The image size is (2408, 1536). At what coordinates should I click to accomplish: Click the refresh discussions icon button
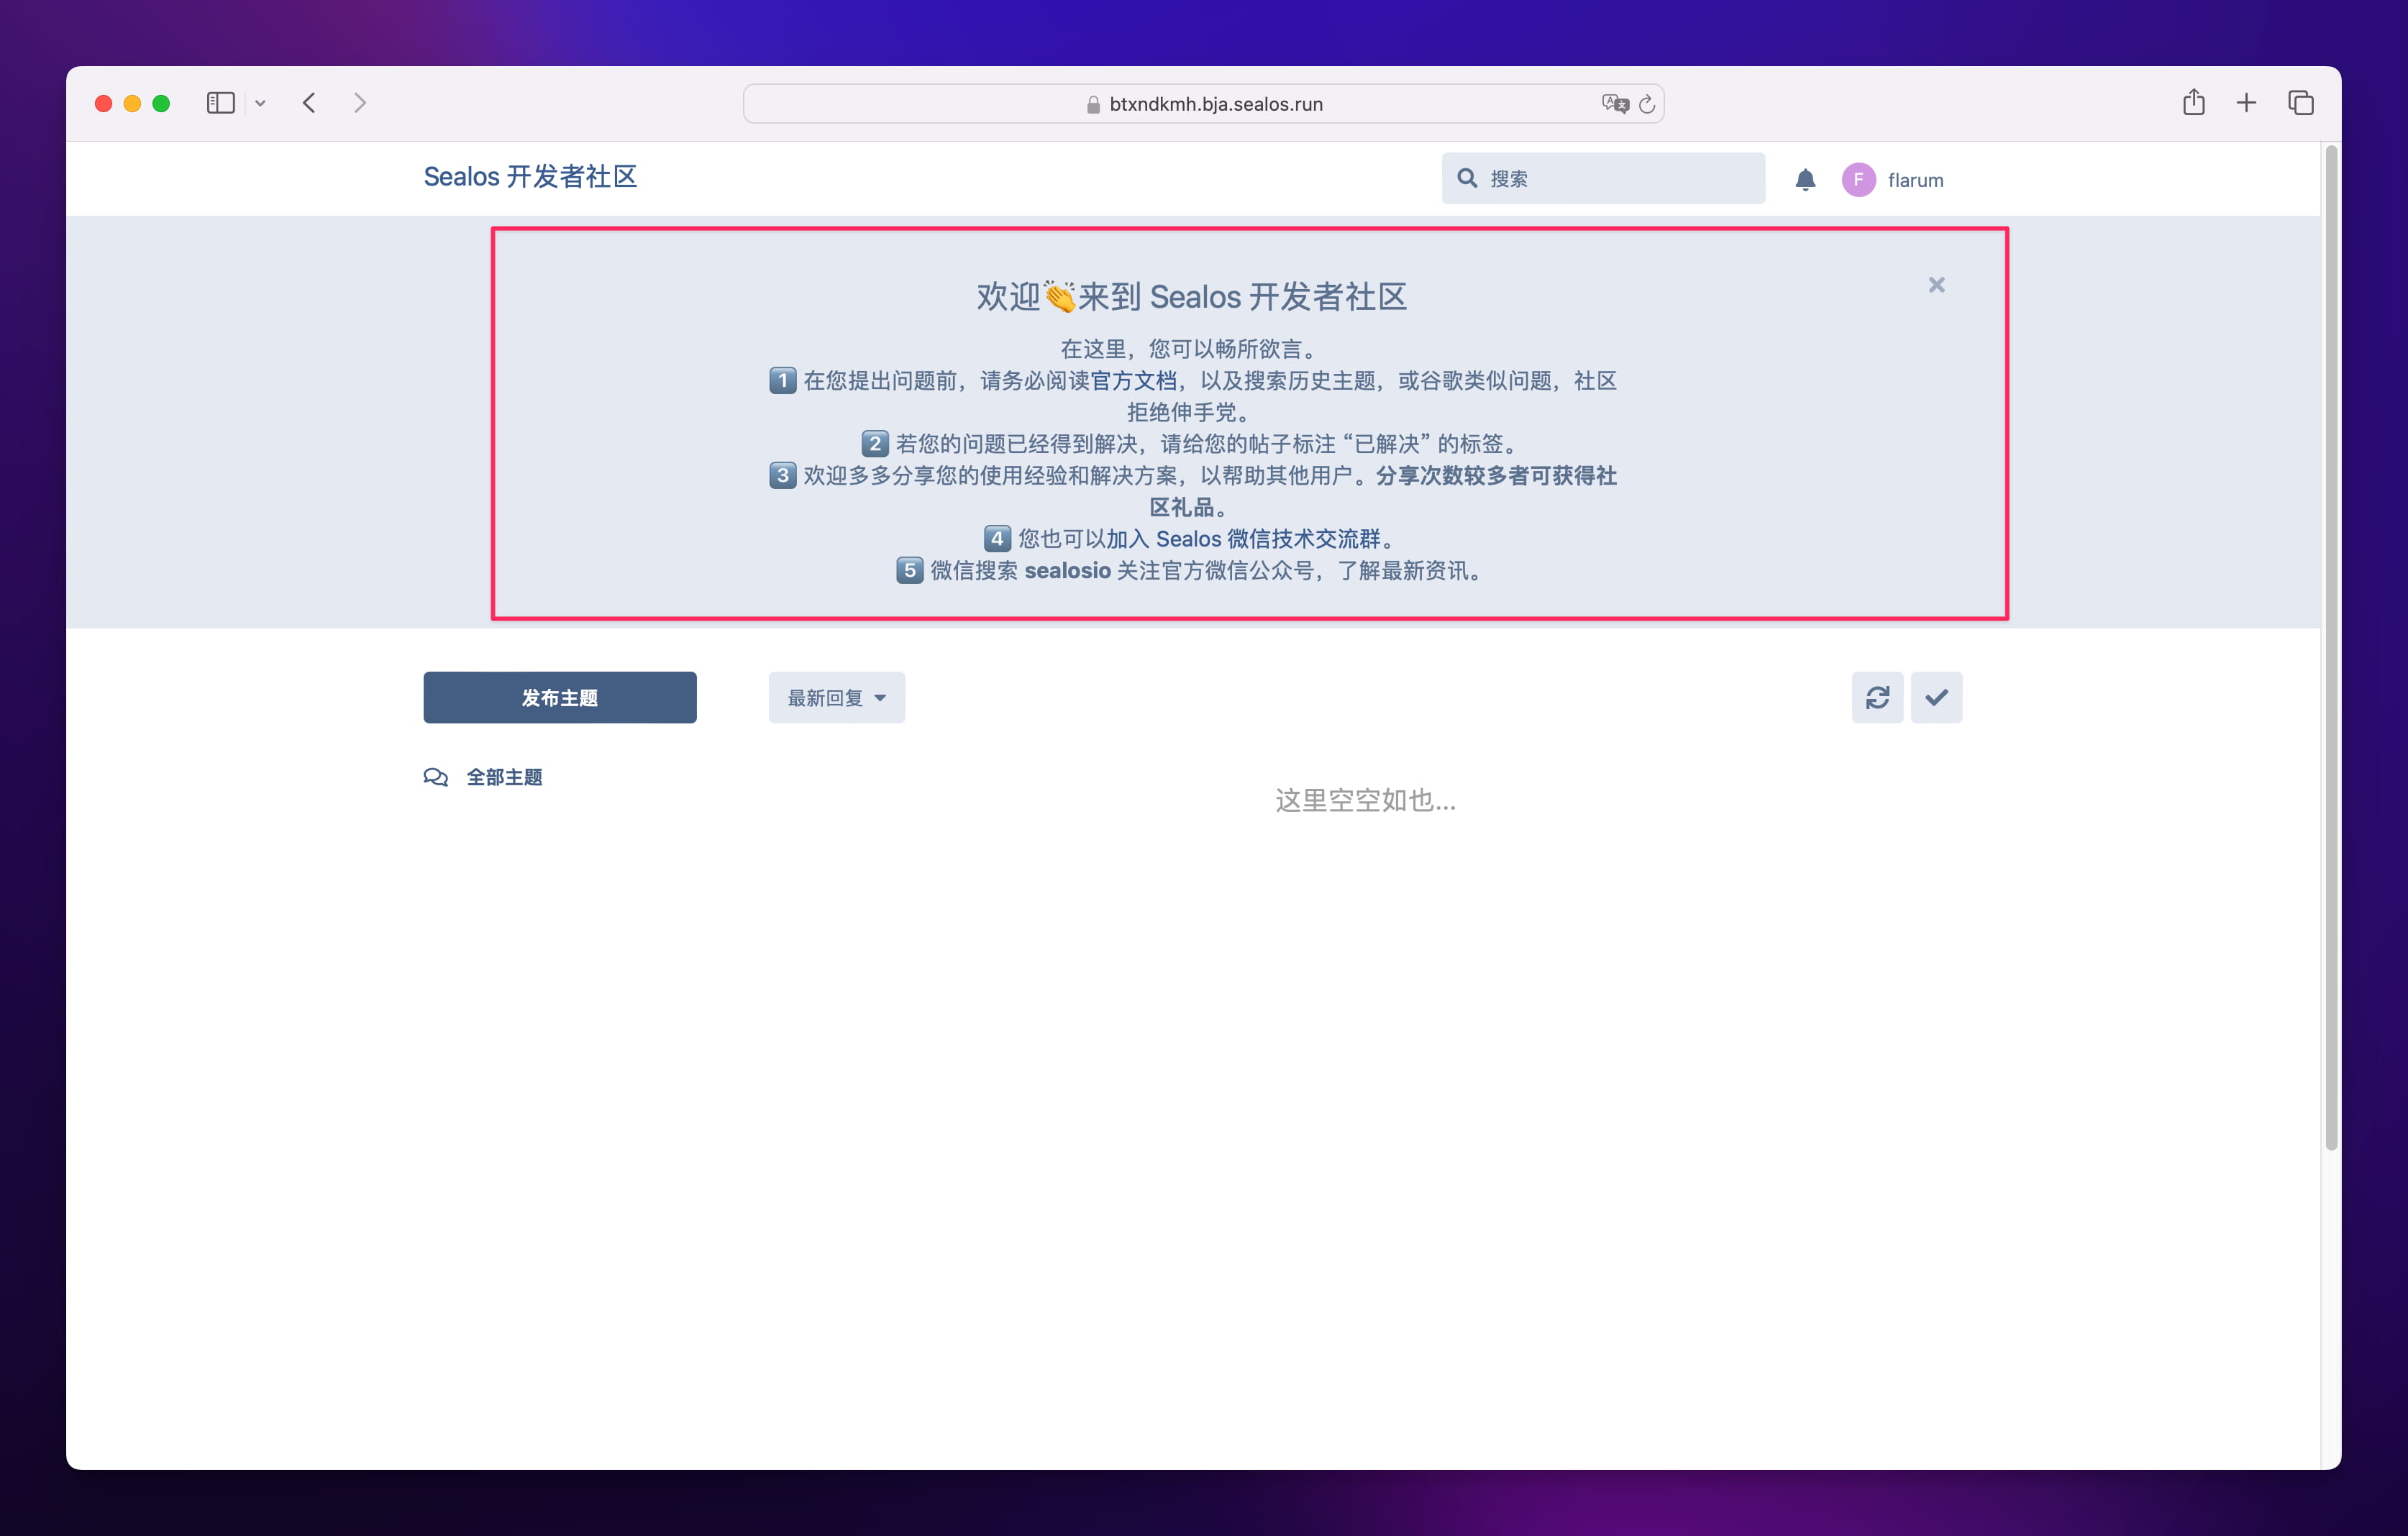[x=1877, y=697]
